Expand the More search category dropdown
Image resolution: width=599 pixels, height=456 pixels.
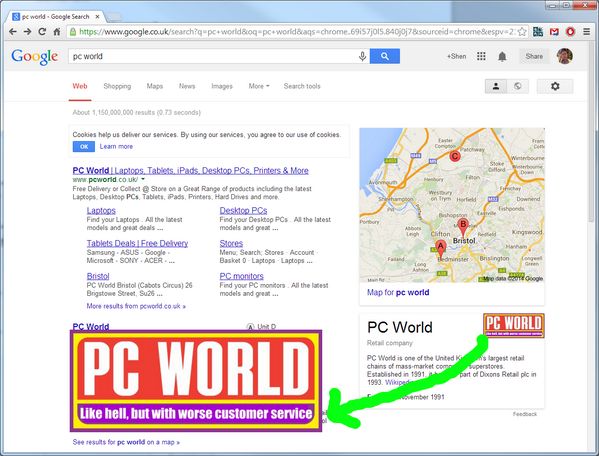coord(259,86)
